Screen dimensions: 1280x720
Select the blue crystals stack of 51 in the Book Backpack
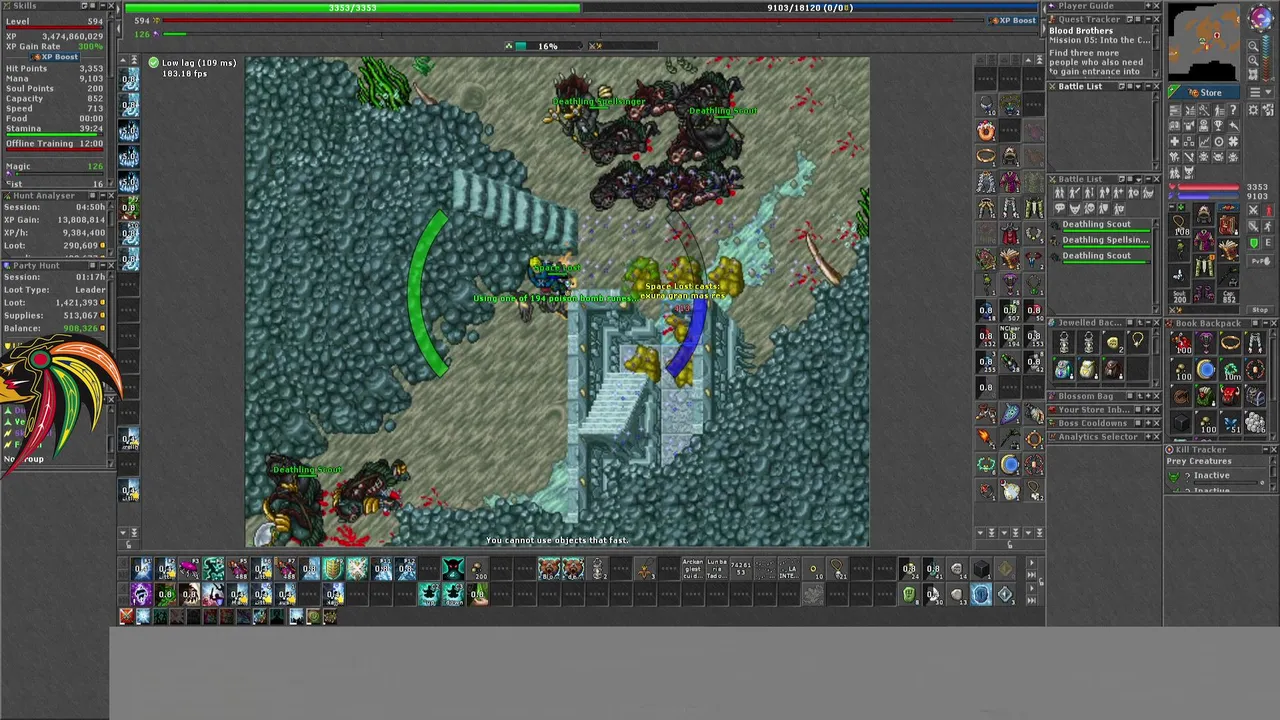tap(1230, 422)
